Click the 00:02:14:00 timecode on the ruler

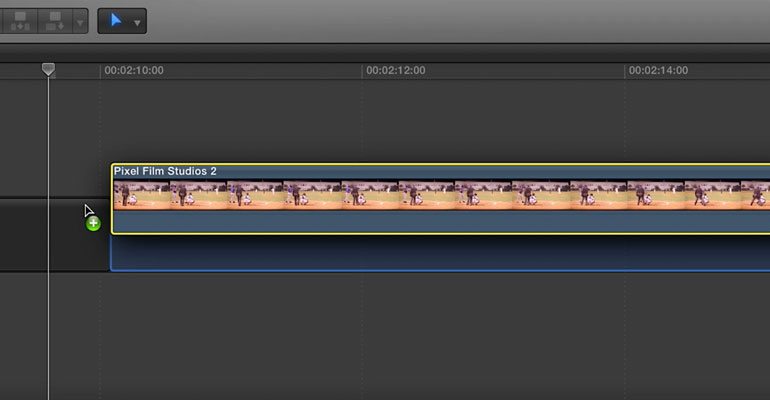pos(658,70)
